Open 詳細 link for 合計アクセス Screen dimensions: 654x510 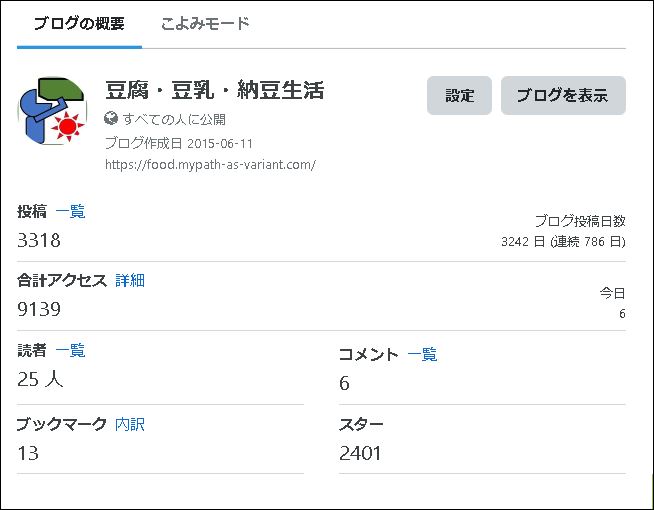point(130,280)
